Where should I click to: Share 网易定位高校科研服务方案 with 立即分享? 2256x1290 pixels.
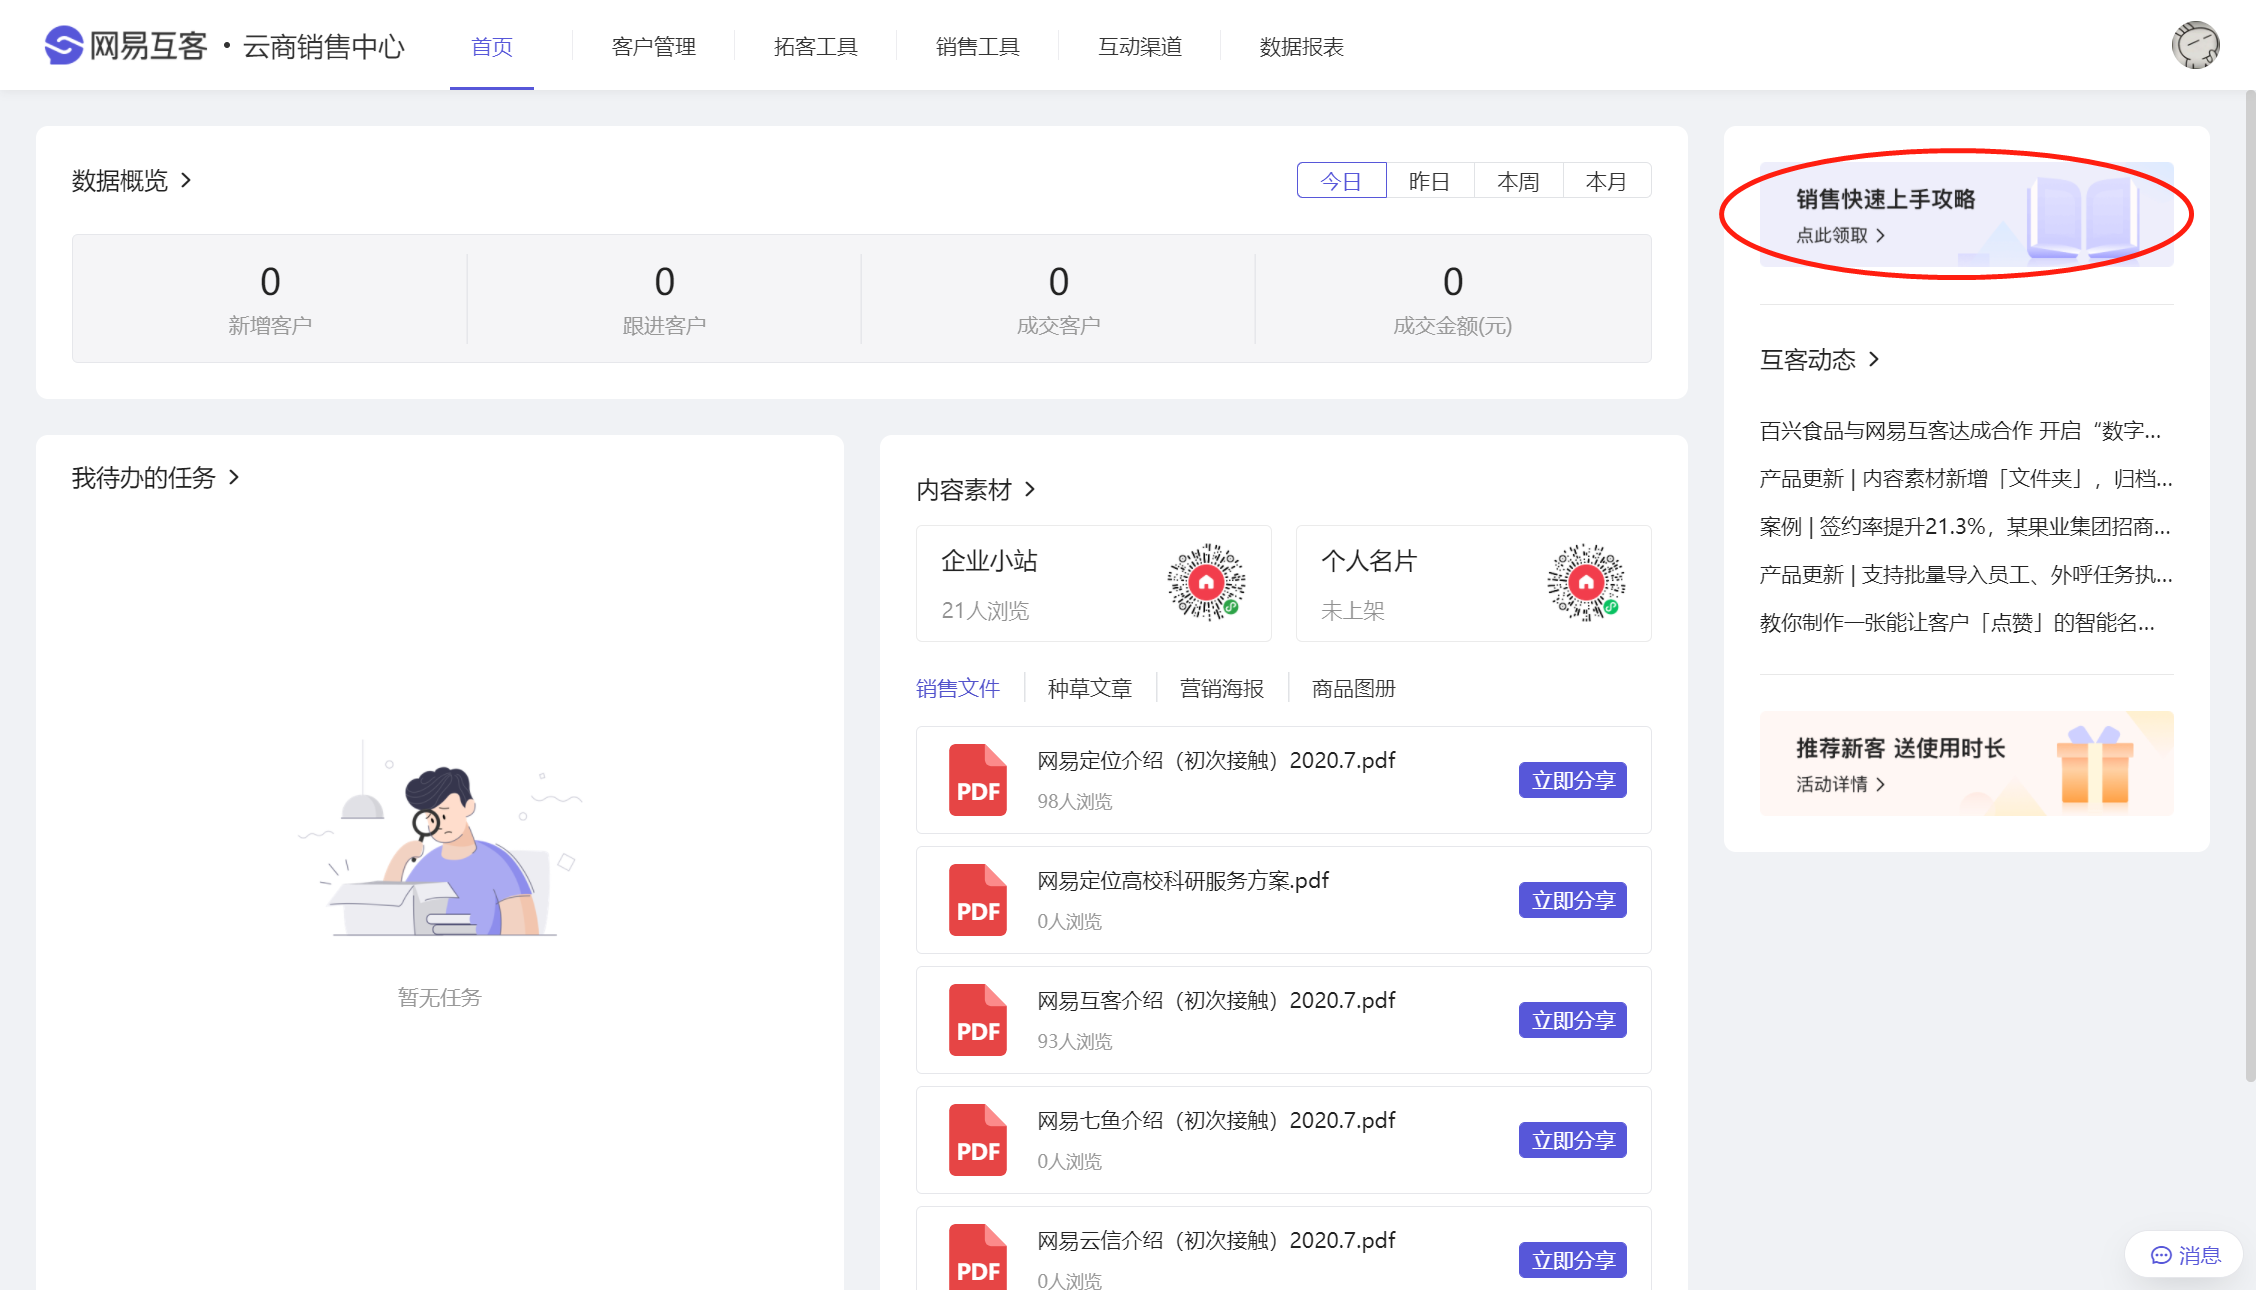(x=1573, y=900)
